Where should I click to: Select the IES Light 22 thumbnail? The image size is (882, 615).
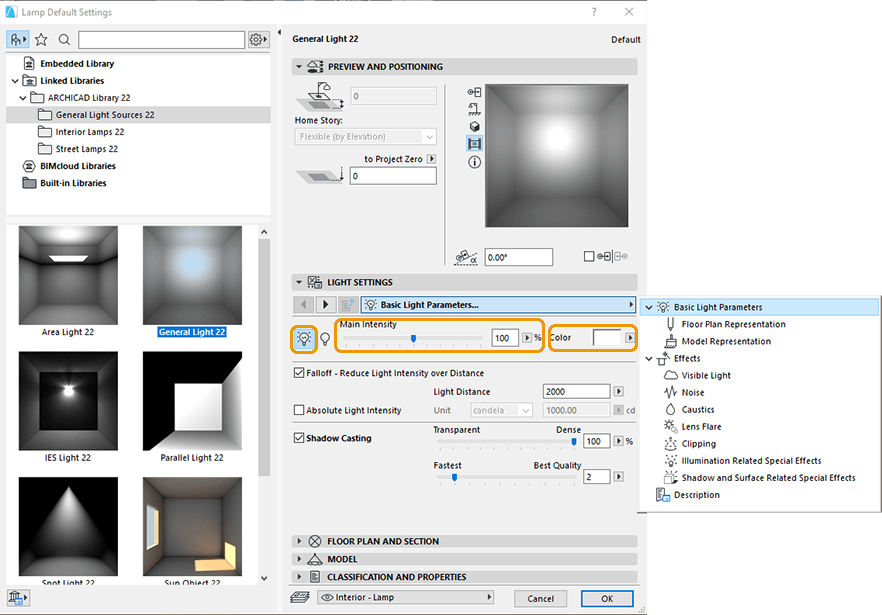click(68, 401)
